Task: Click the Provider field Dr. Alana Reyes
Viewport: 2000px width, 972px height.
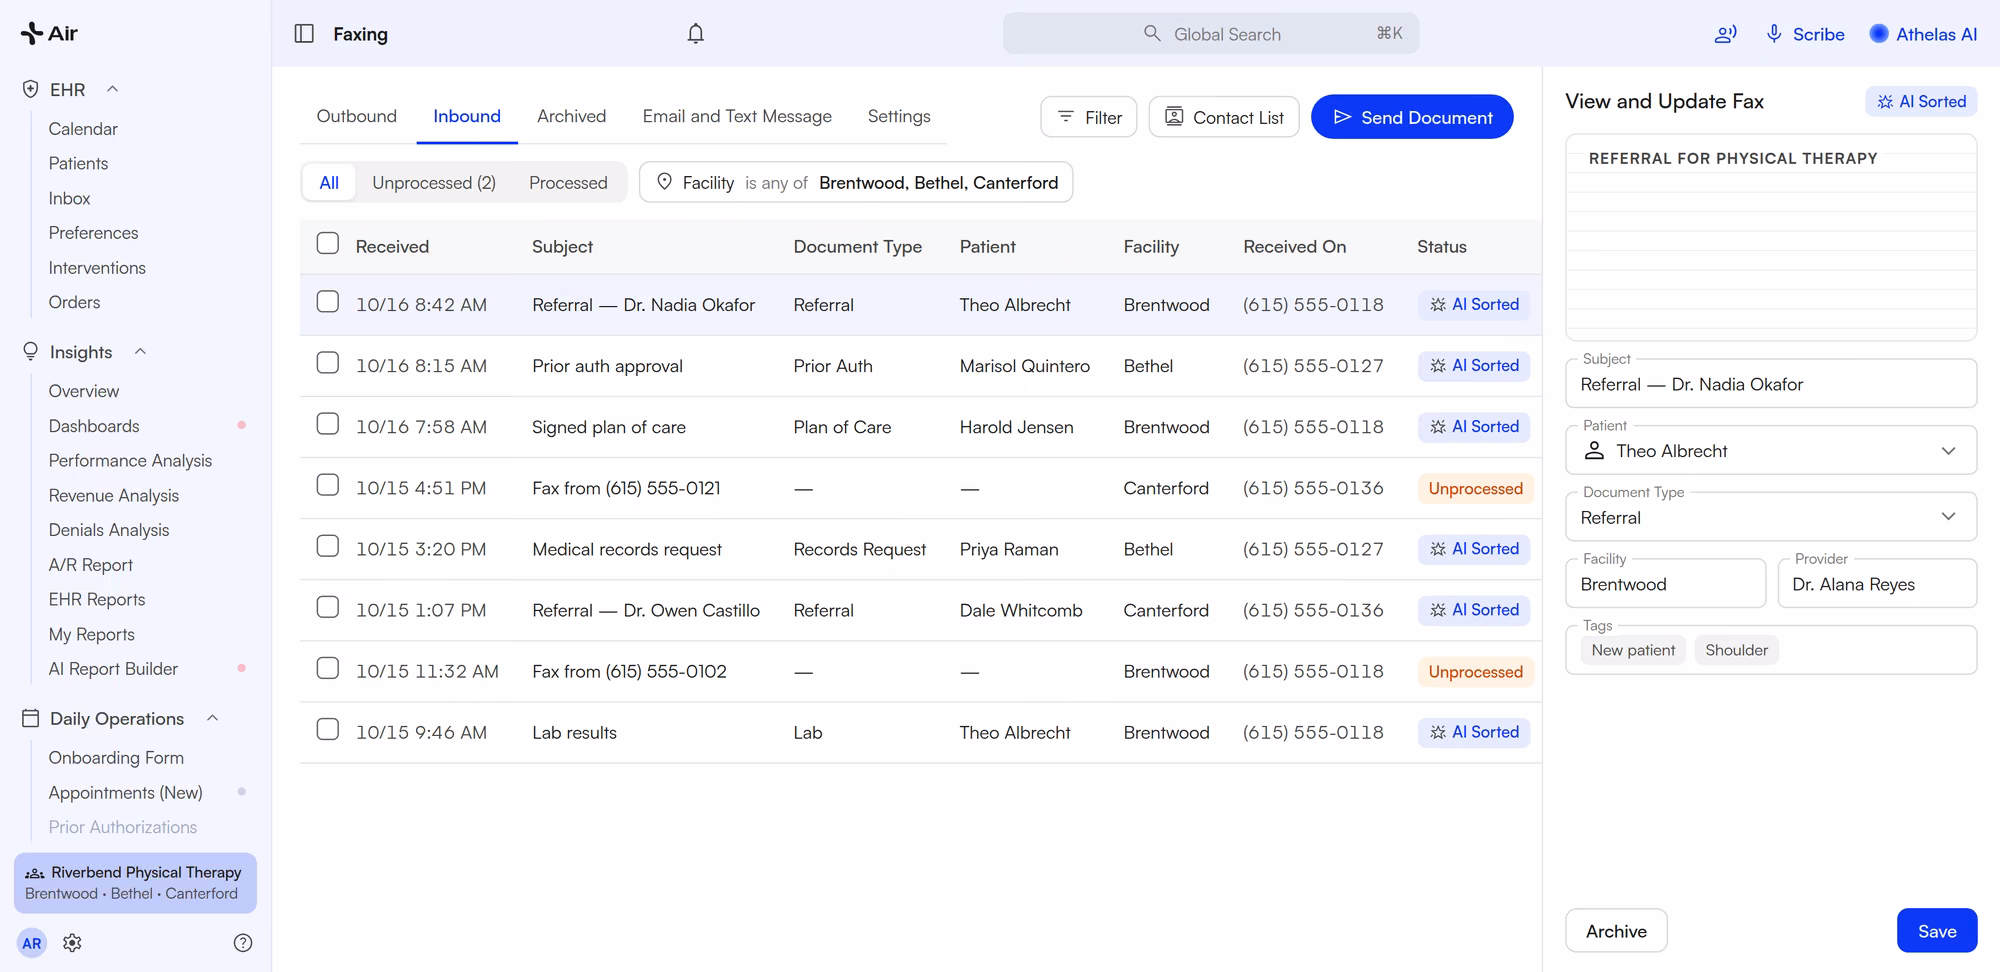Action: point(1877,584)
